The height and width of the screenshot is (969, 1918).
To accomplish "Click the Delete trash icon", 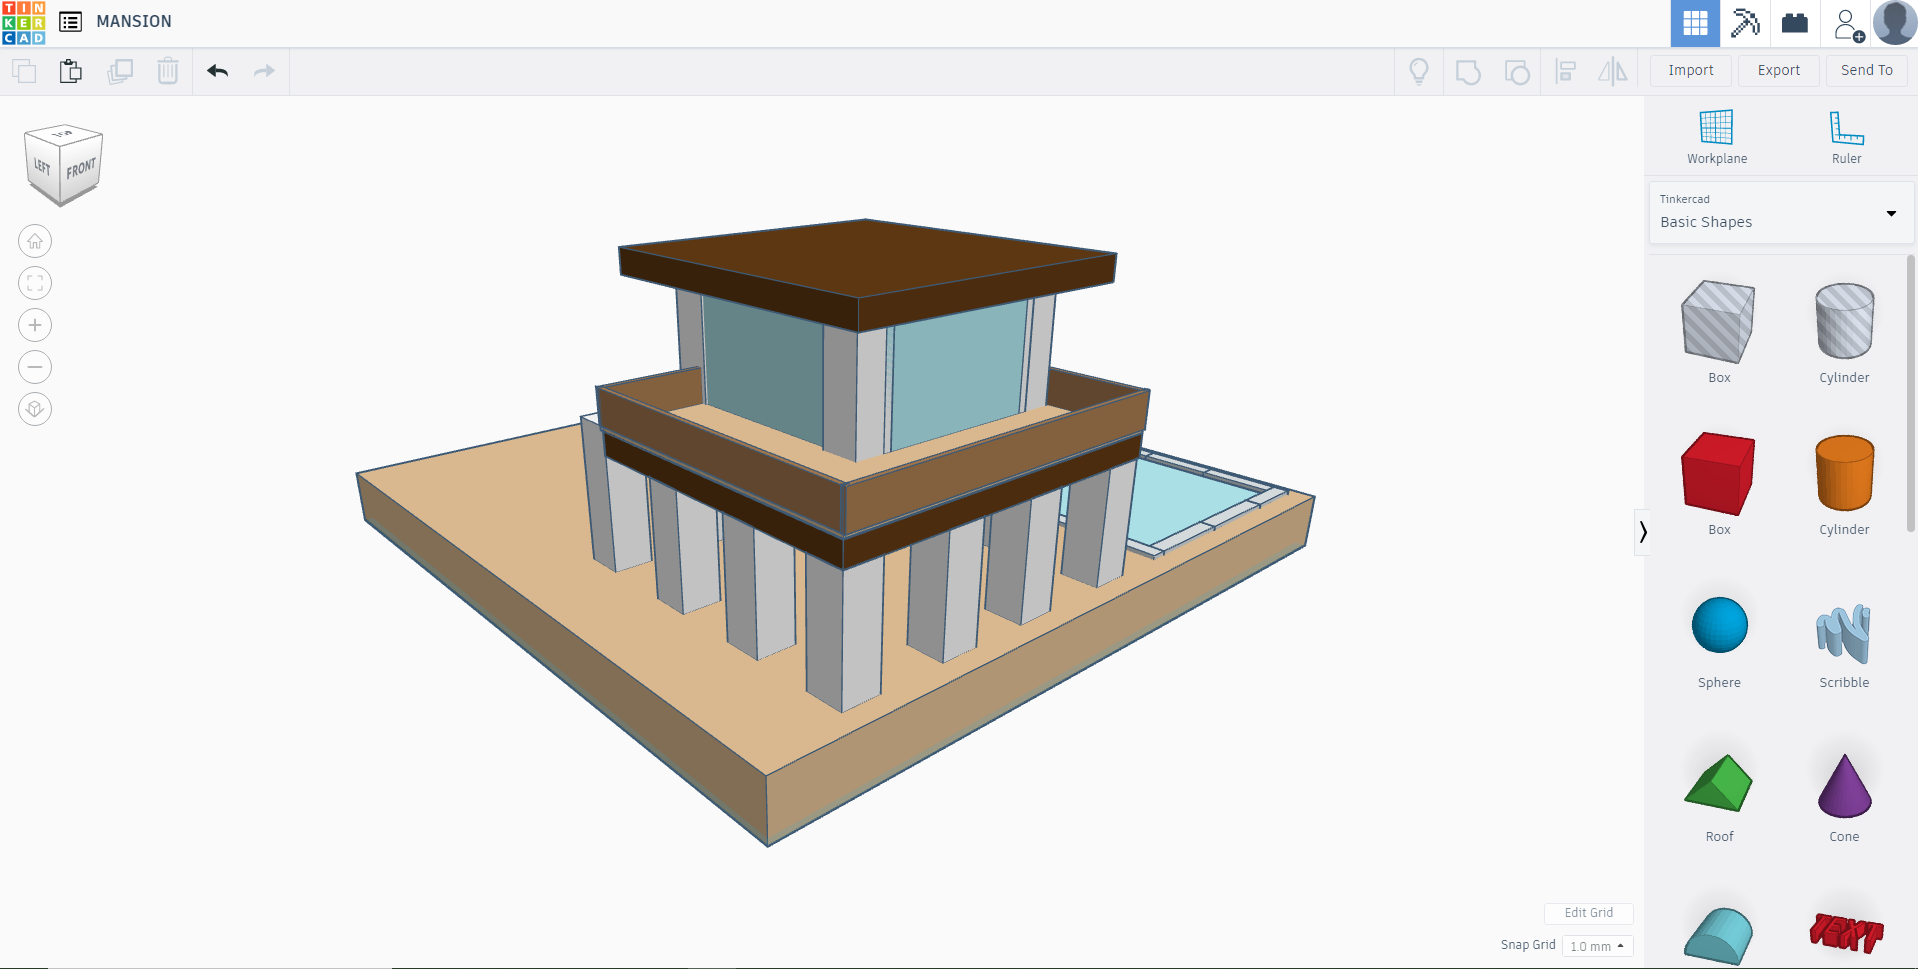I will coord(167,71).
